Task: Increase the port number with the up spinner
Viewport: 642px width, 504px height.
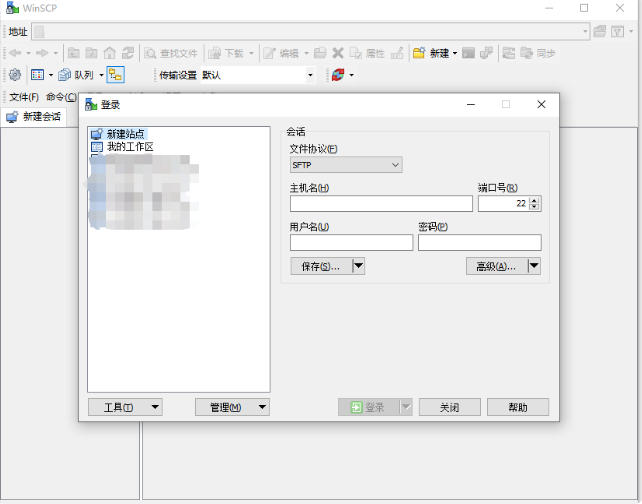Action: click(534, 200)
